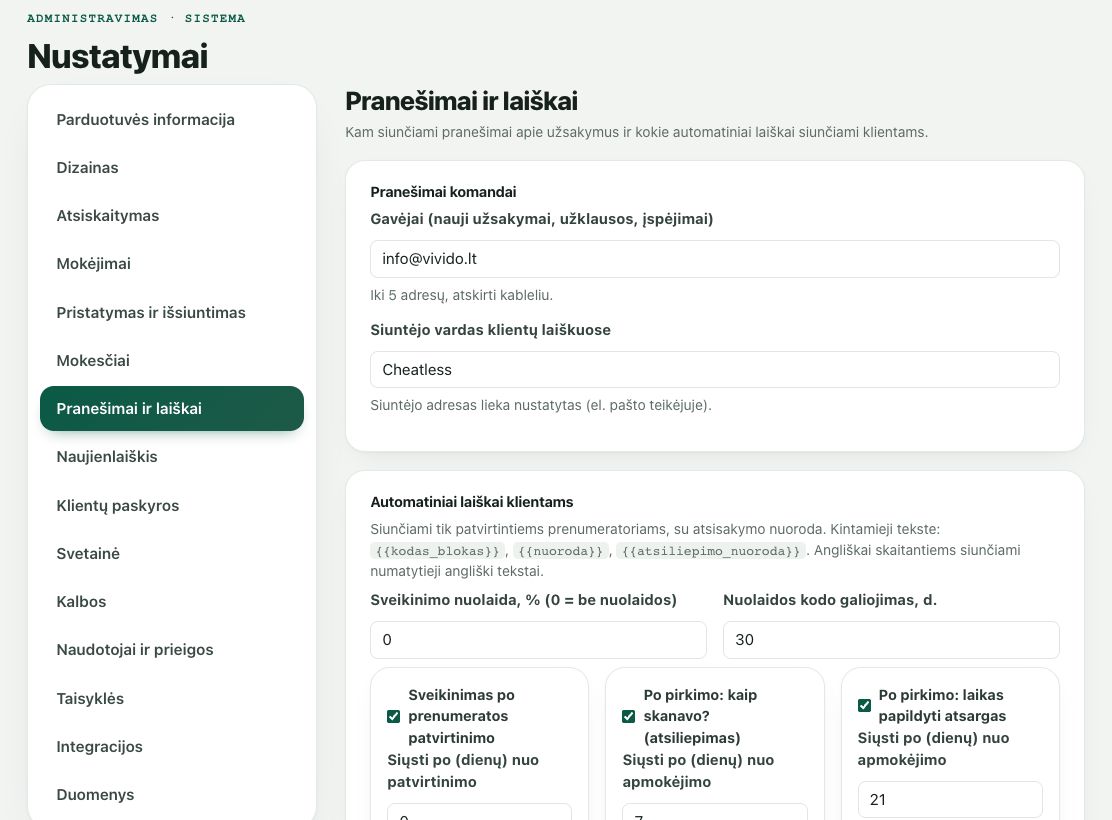This screenshot has width=1112, height=820.
Task: Go to Mokesčiai section
Action: coord(172,360)
